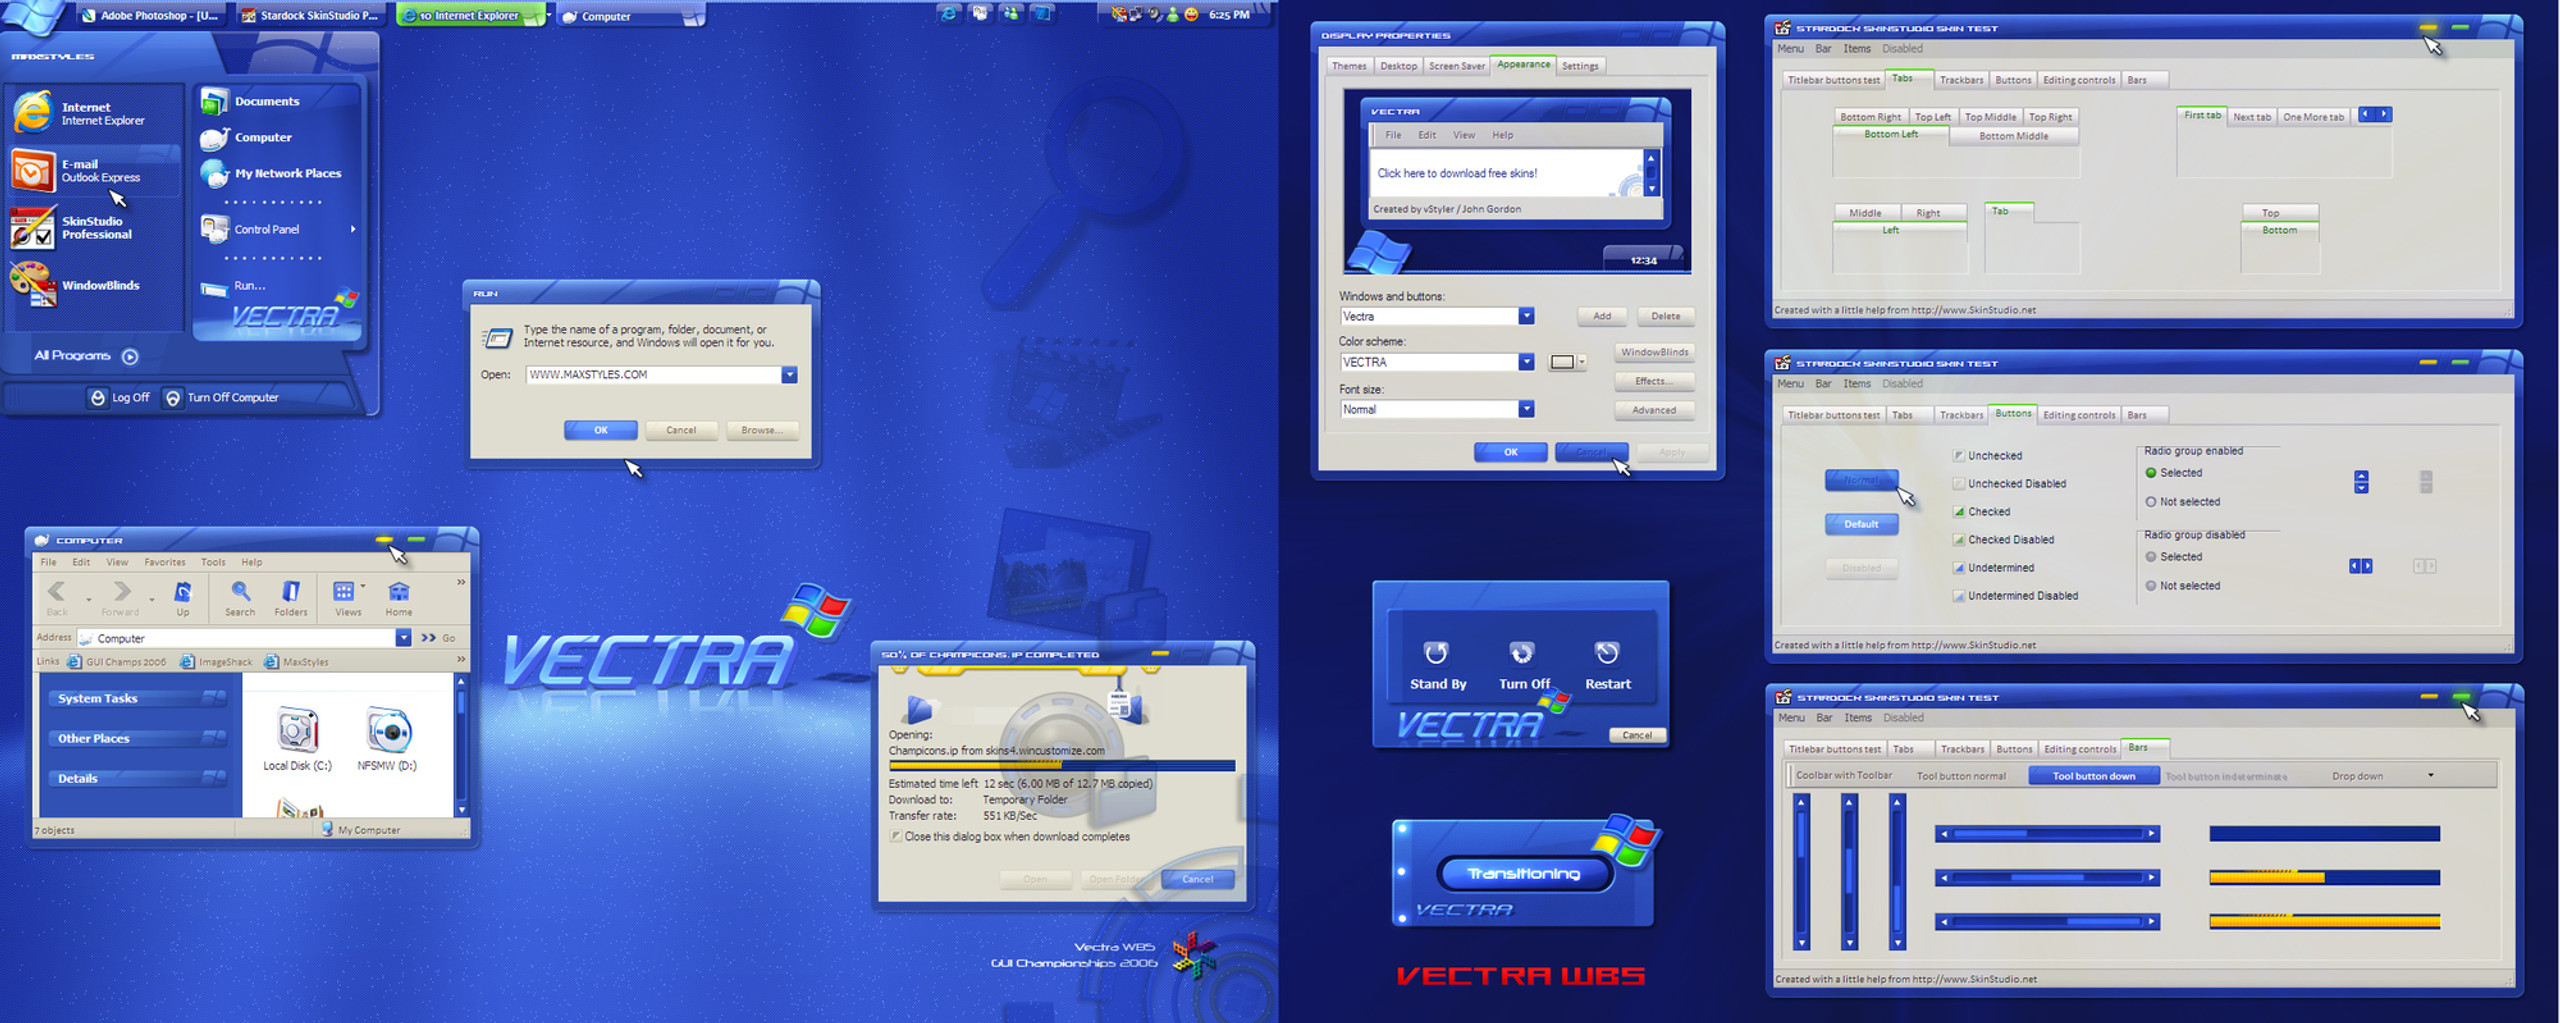The height and width of the screenshot is (1023, 2560).
Task: Toggle the Checked checkbox
Action: [x=1958, y=512]
